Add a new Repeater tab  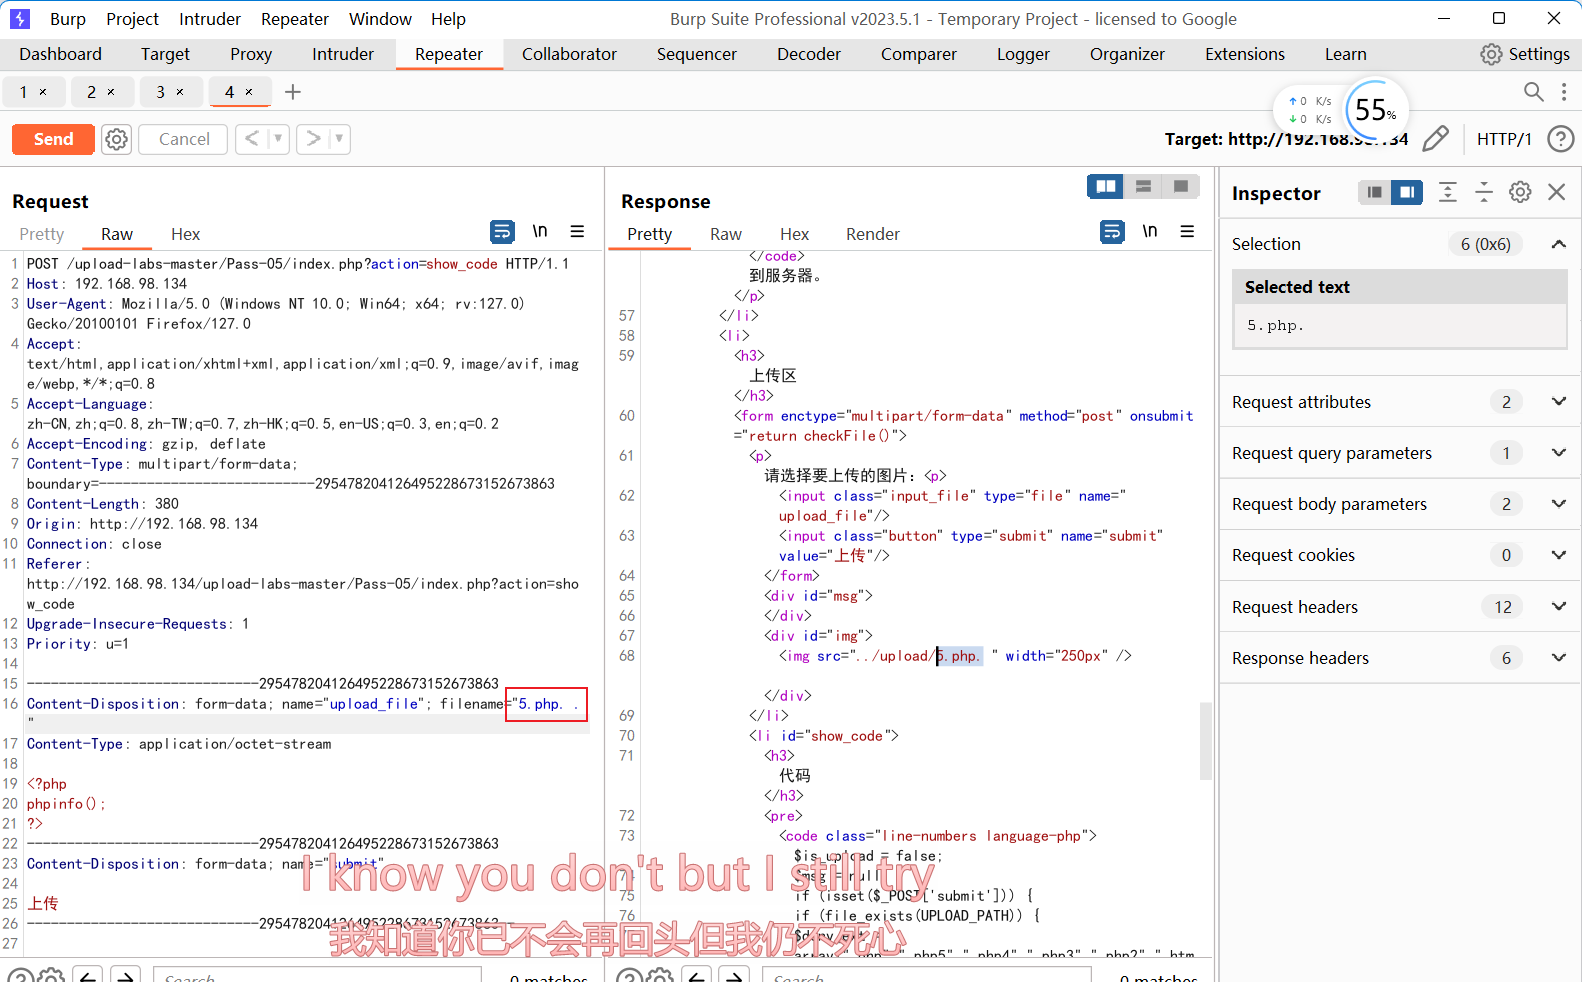point(293,92)
